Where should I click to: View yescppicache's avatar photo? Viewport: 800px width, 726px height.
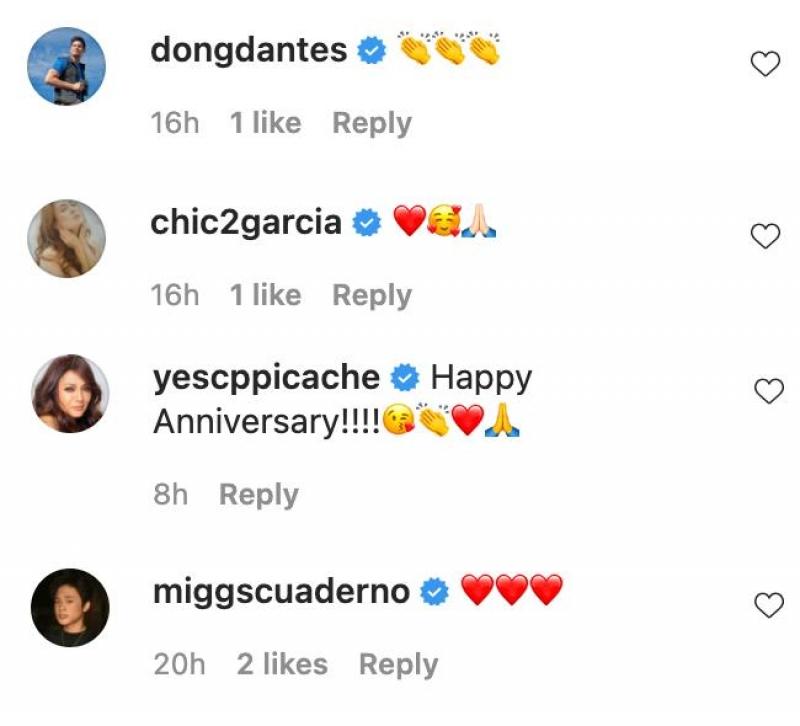point(70,393)
